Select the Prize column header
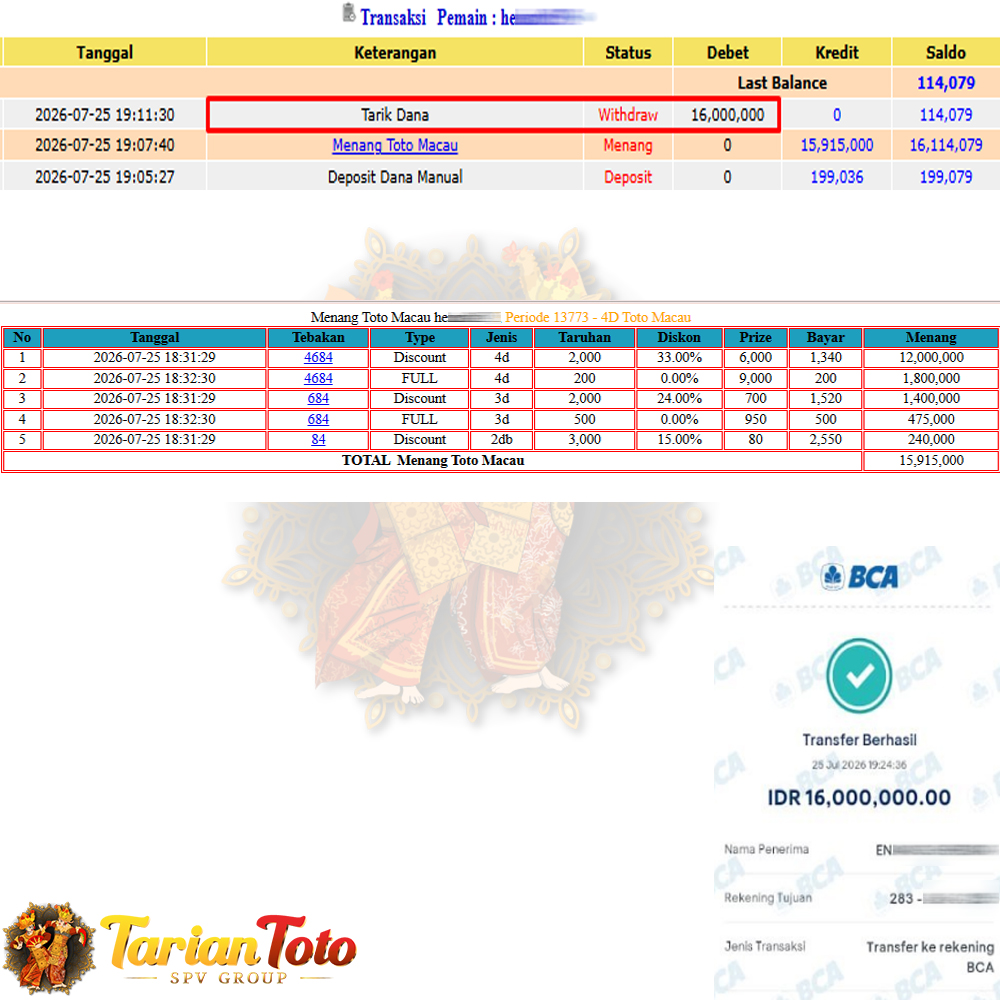Screen dimensions: 1000x1000 (x=755, y=337)
